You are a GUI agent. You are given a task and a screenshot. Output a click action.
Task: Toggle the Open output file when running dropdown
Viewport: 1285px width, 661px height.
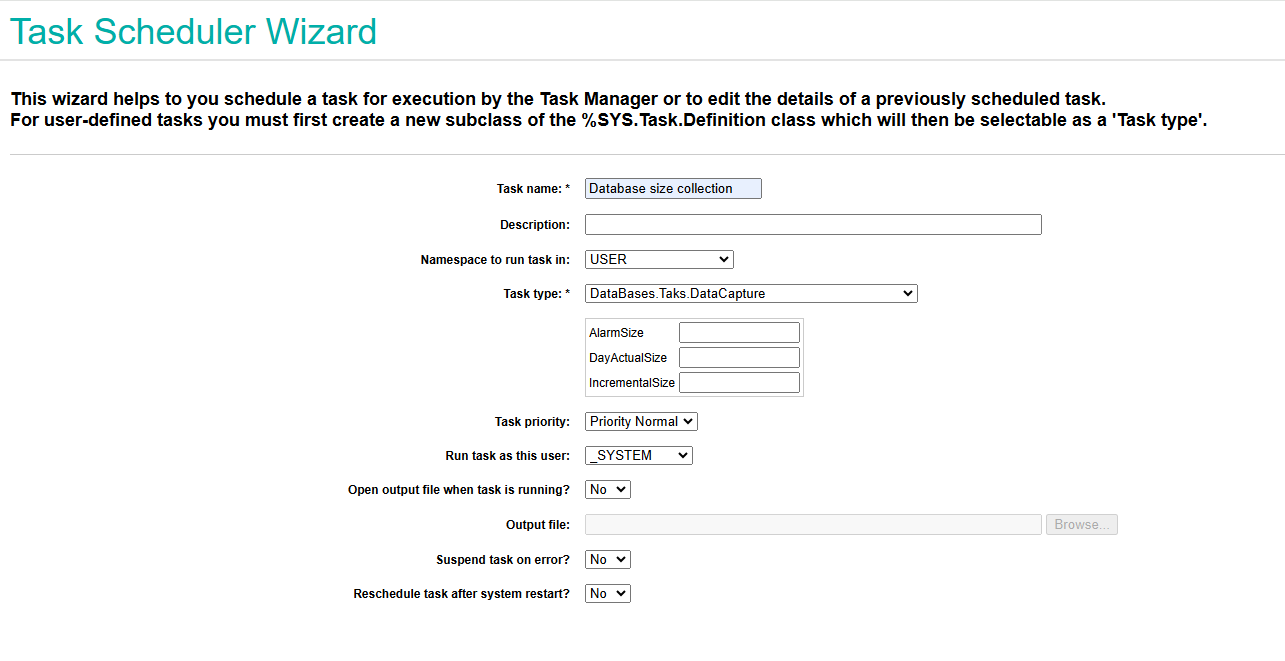pos(607,490)
